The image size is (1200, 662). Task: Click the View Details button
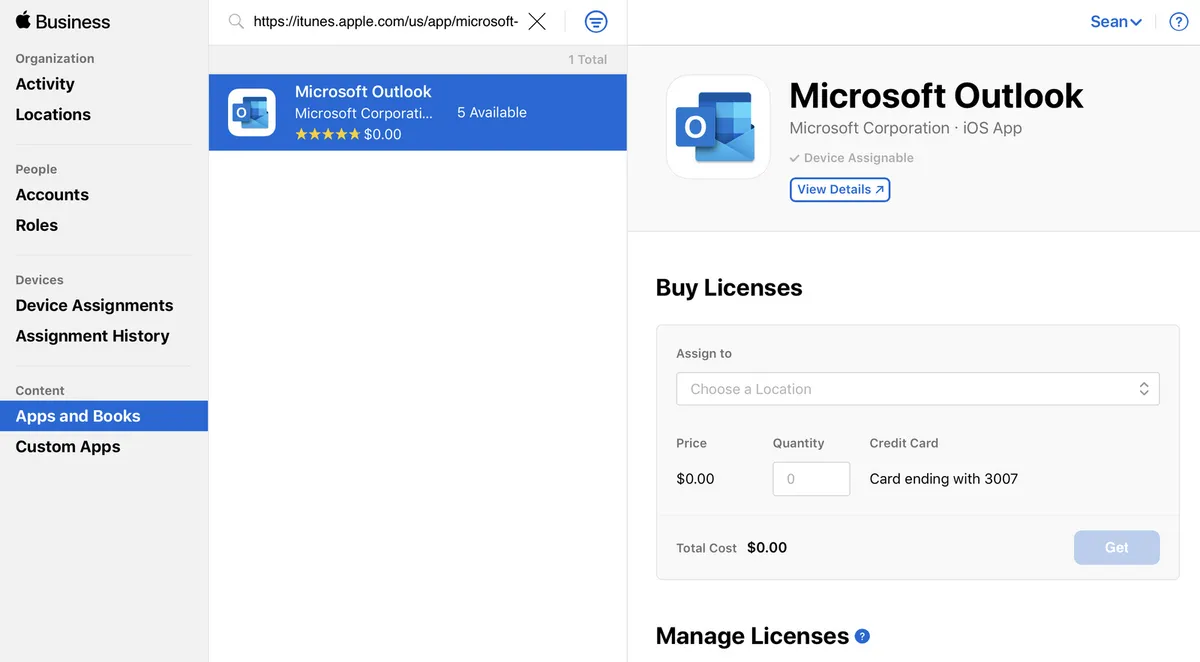point(839,189)
